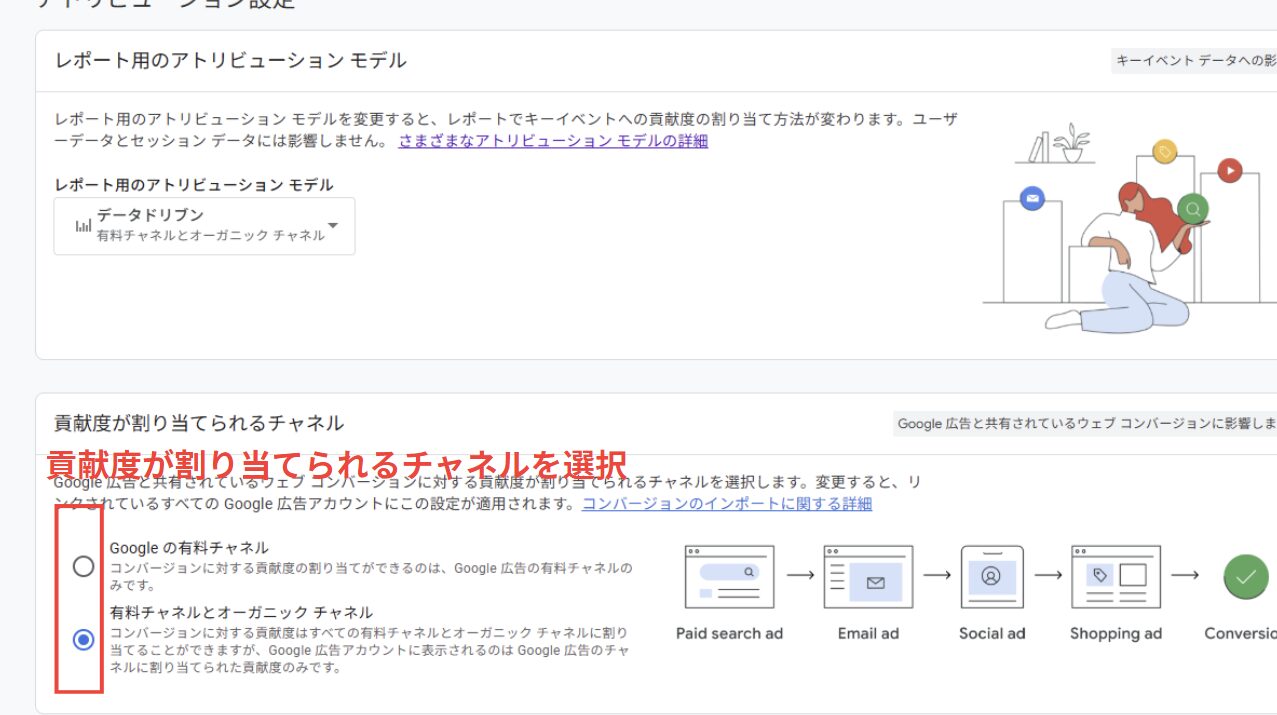Click the yellow tag icon in illustration
Viewport: 1277px width, 715px height.
1164,152
